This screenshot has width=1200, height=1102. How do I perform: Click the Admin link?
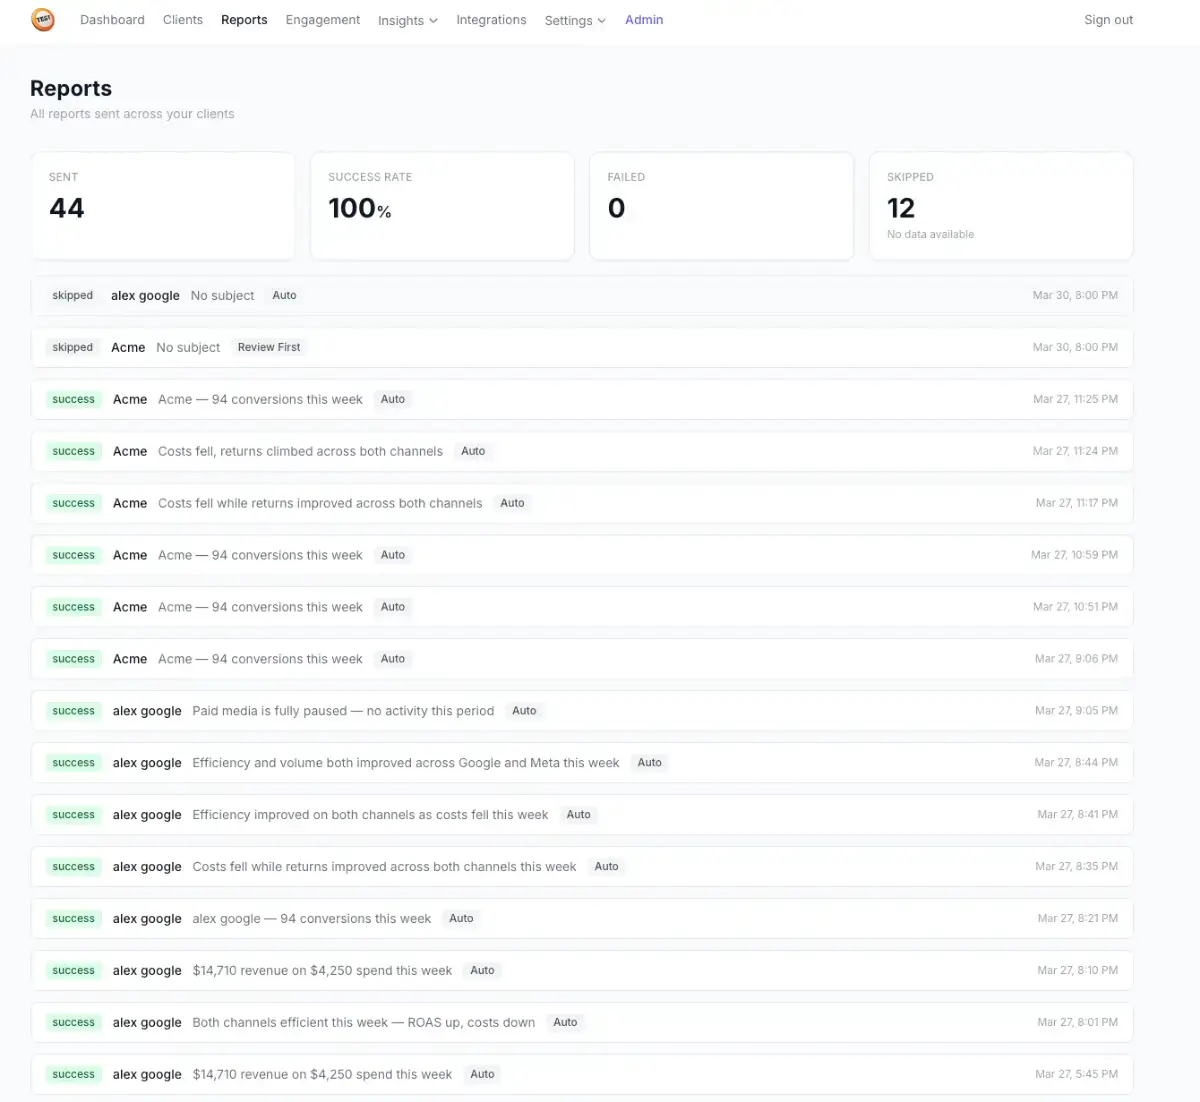(x=644, y=20)
